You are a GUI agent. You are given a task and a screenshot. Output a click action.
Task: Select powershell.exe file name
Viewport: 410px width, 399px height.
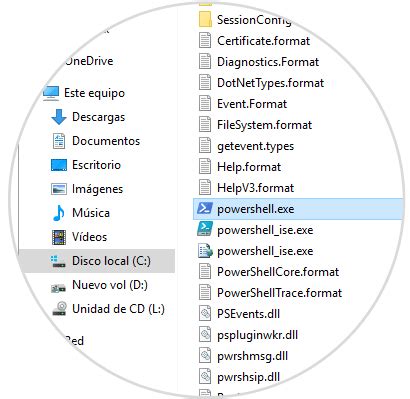(x=255, y=209)
